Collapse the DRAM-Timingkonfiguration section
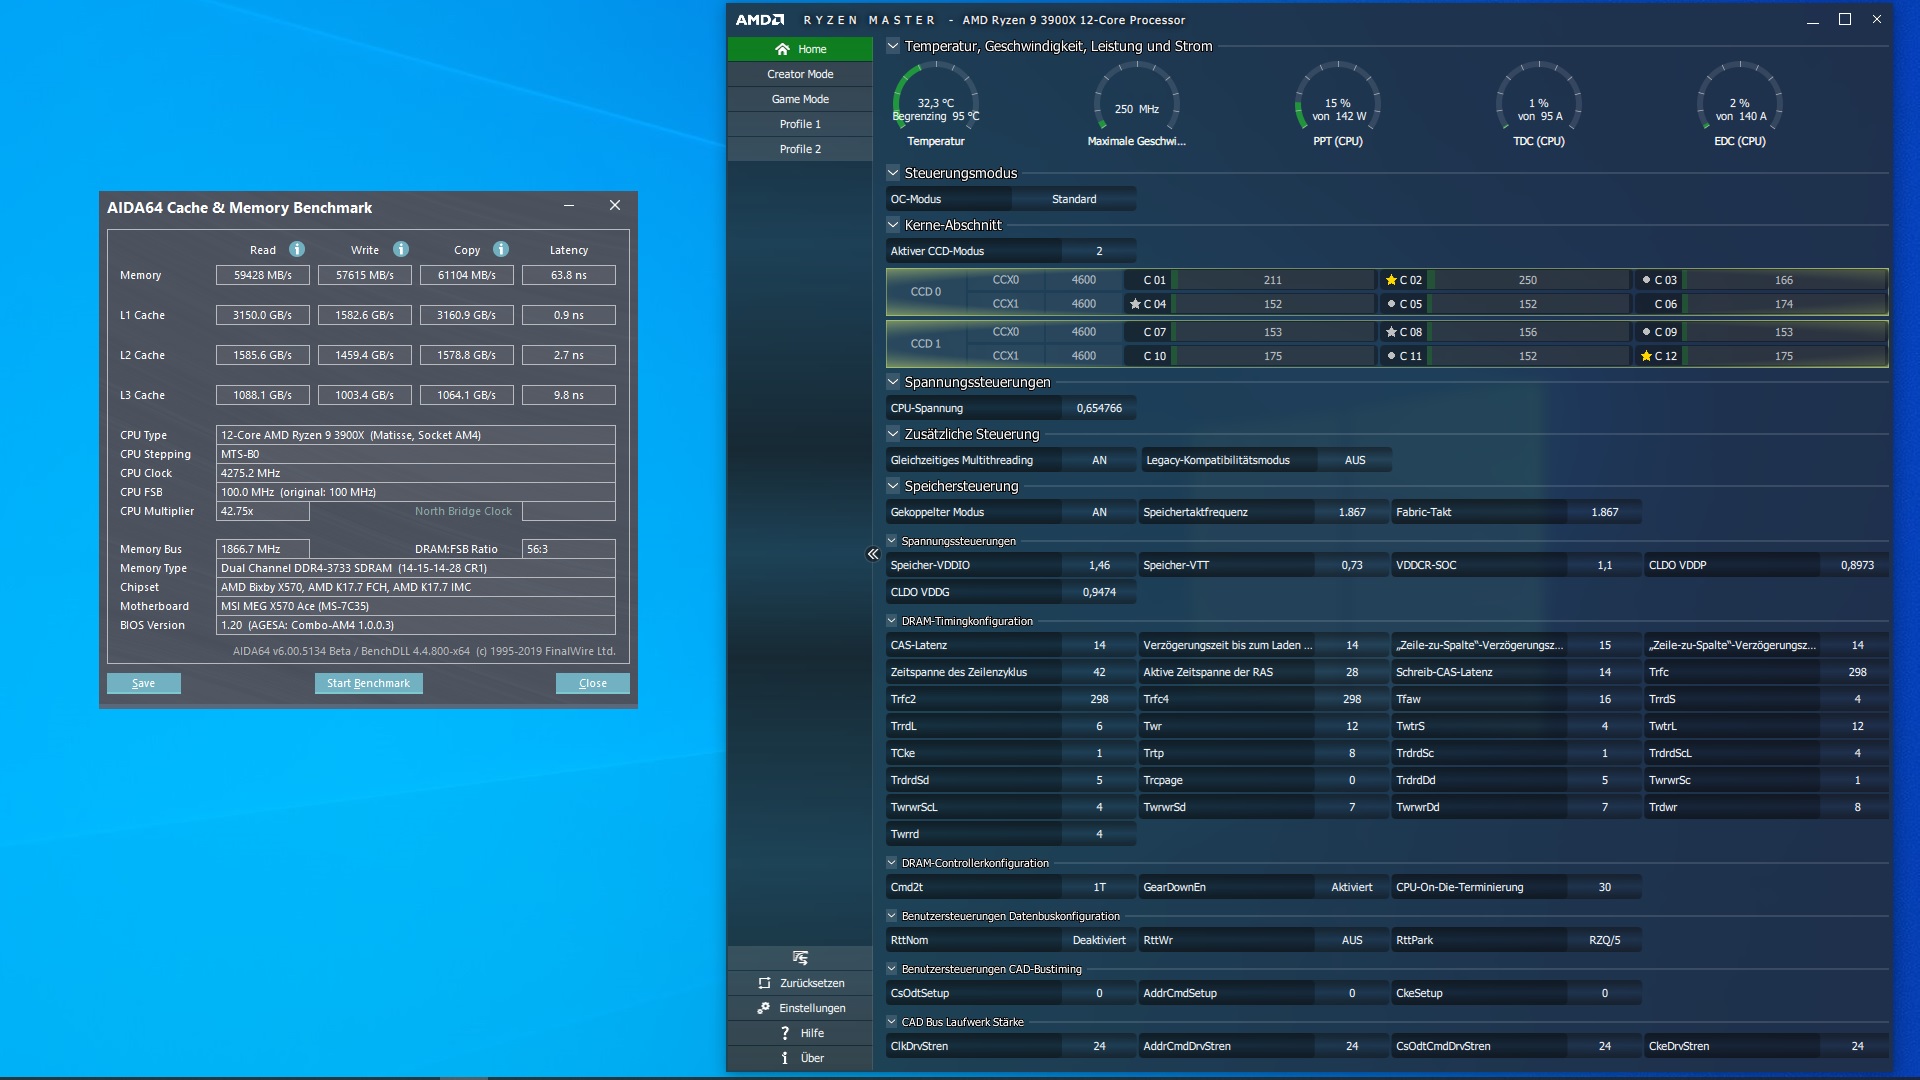The image size is (1920, 1080). point(892,621)
